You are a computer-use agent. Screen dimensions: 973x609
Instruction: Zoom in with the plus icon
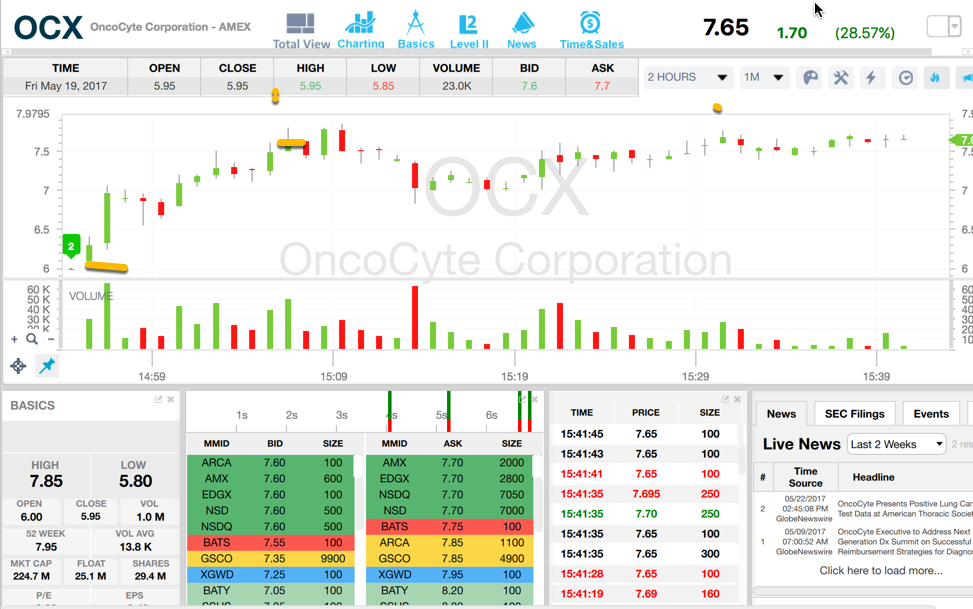pyautogui.click(x=14, y=339)
